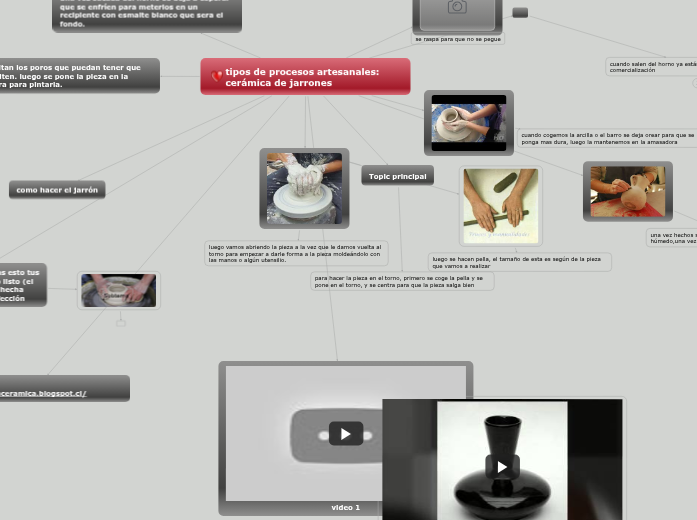This screenshot has height=520, width=697.
Task: Play the 'video 1' clip
Action: point(346,434)
